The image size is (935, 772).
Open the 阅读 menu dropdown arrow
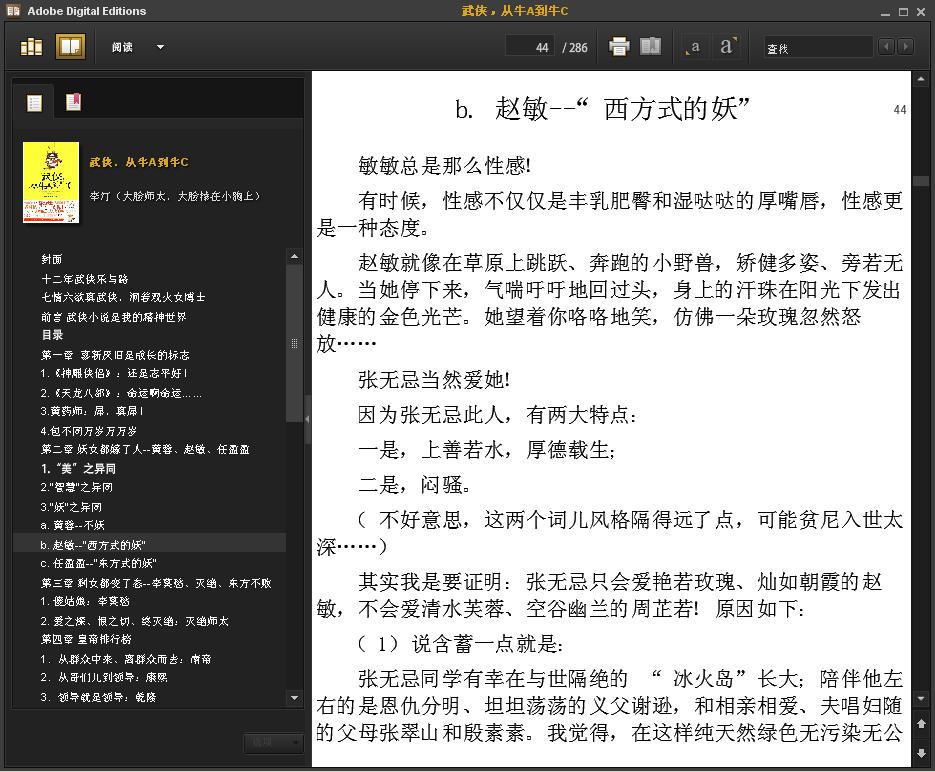[160, 47]
